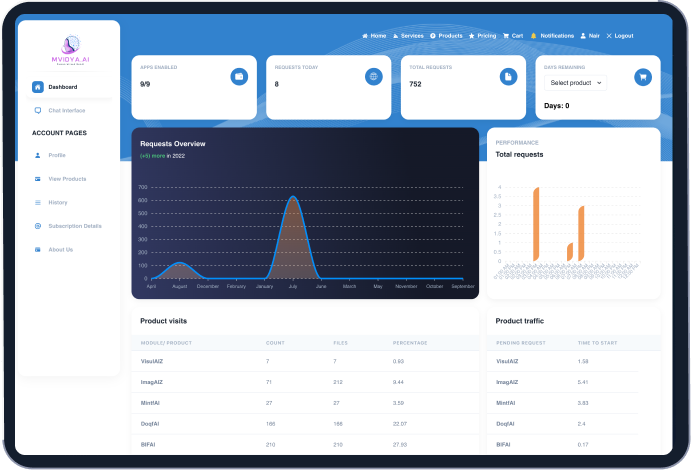Open Subscription Details in sidebar
Screen dimensions: 691x470
point(74,226)
